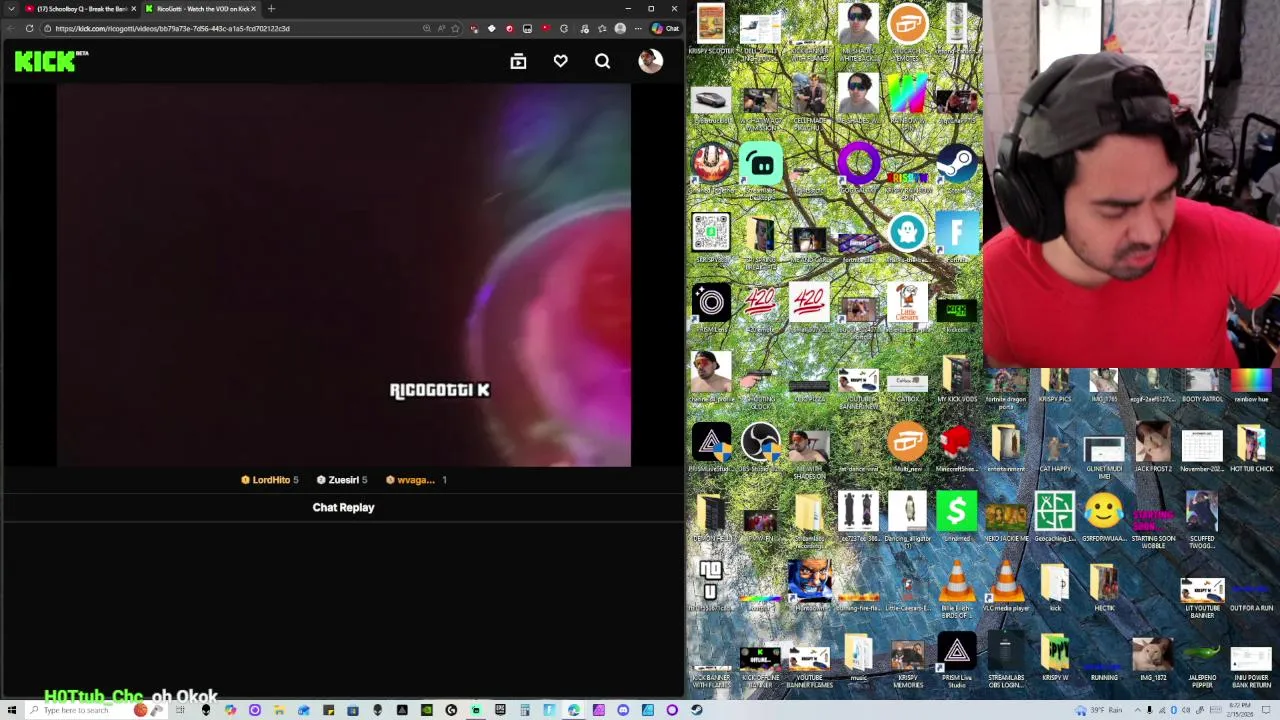This screenshot has width=1280, height=720.
Task: Open the KRISPY PICS folder
Action: [x=1054, y=385]
